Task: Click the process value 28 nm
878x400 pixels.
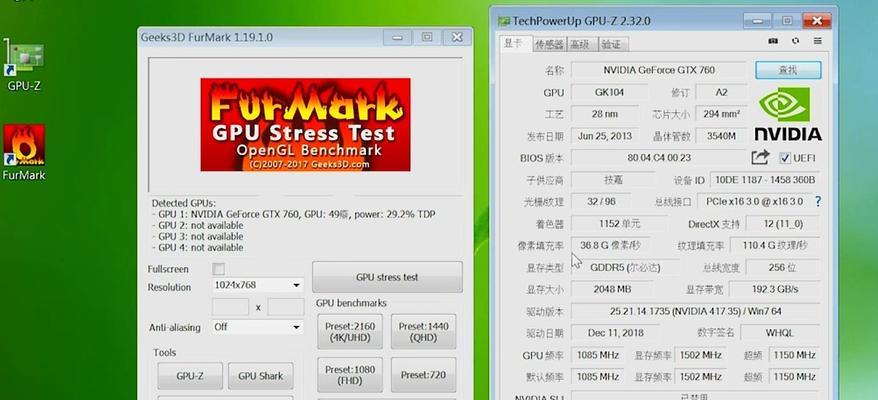Action: (605, 114)
